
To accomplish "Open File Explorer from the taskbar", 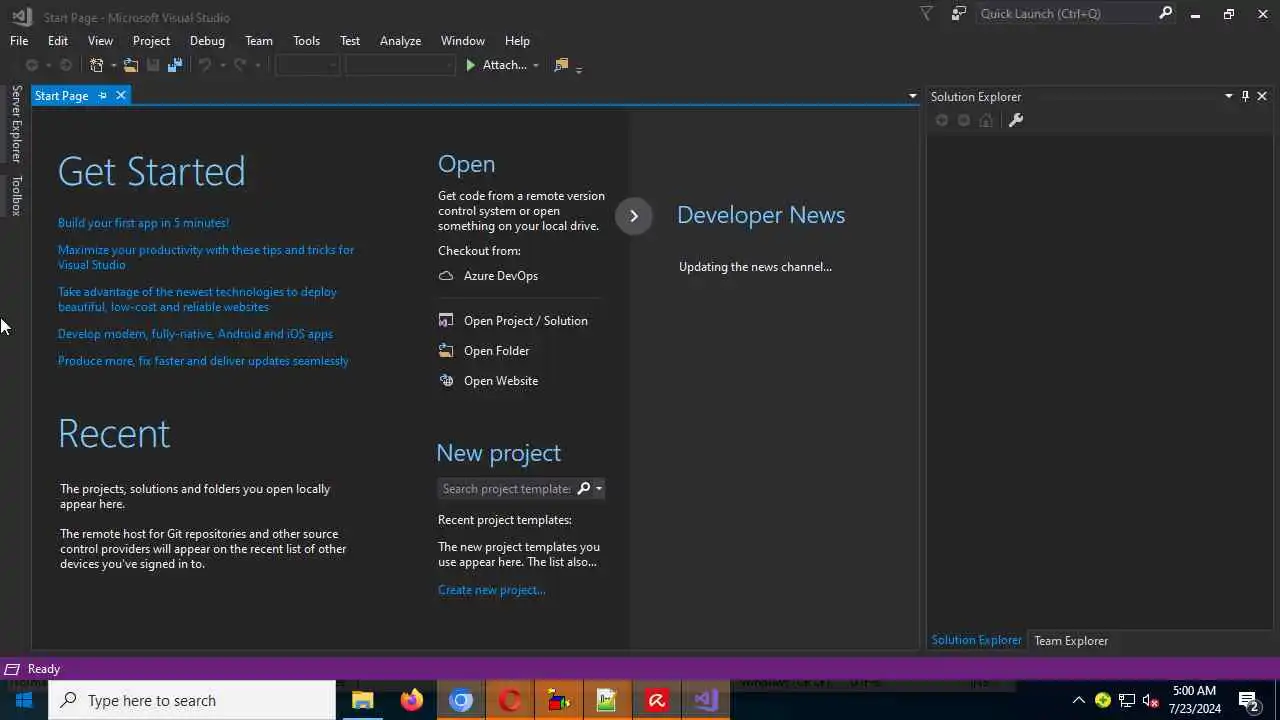I will (x=363, y=700).
